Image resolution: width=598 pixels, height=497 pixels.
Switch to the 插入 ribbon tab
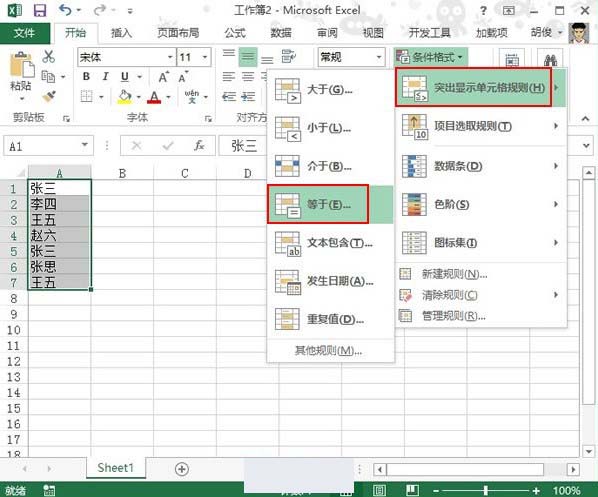(121, 33)
